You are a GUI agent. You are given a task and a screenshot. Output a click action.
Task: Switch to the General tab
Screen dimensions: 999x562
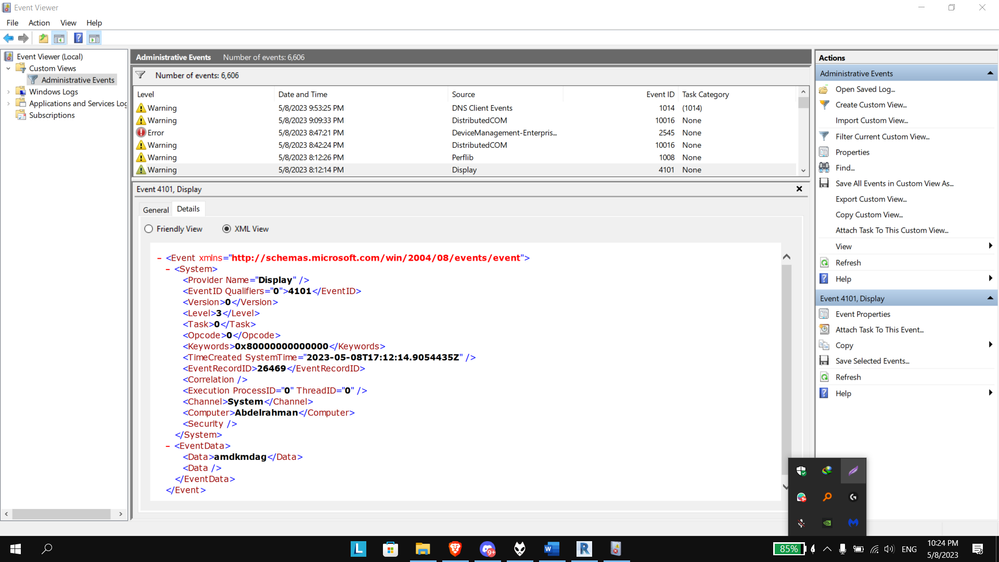155,210
